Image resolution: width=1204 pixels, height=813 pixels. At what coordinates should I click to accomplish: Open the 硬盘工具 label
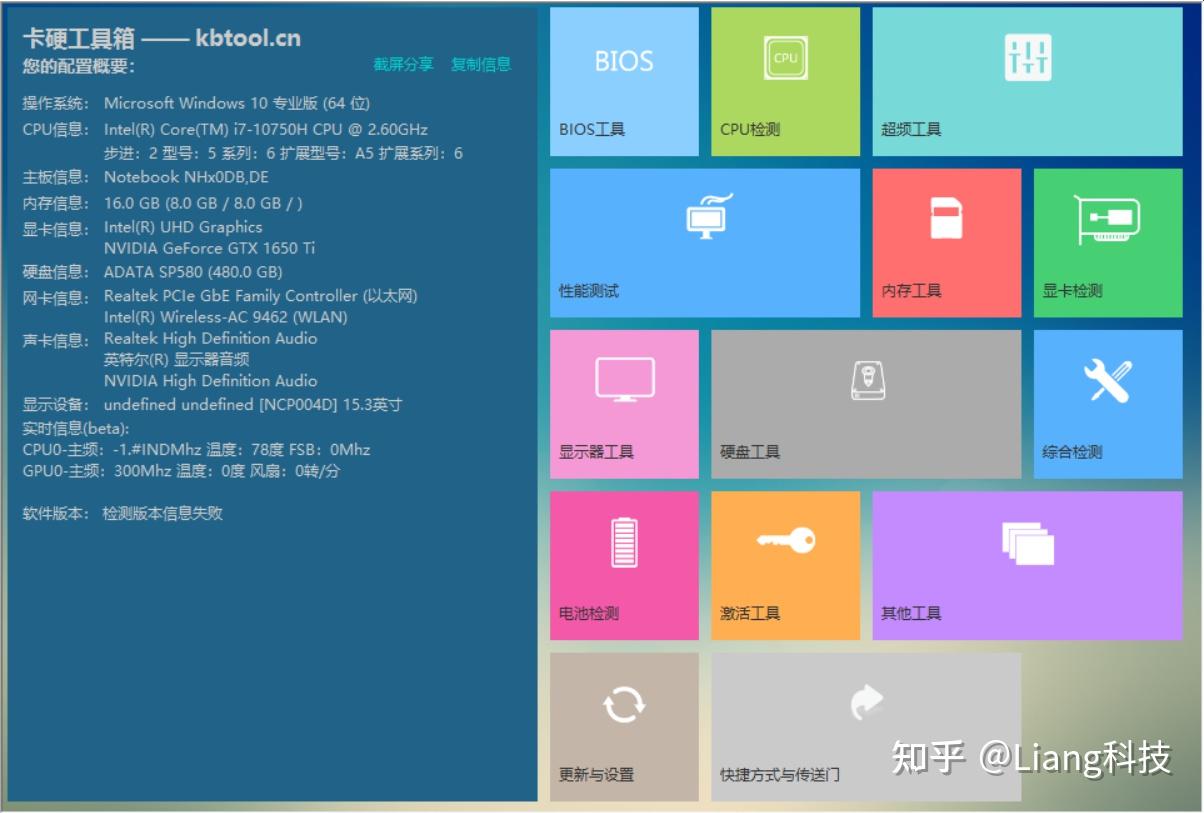tap(750, 452)
